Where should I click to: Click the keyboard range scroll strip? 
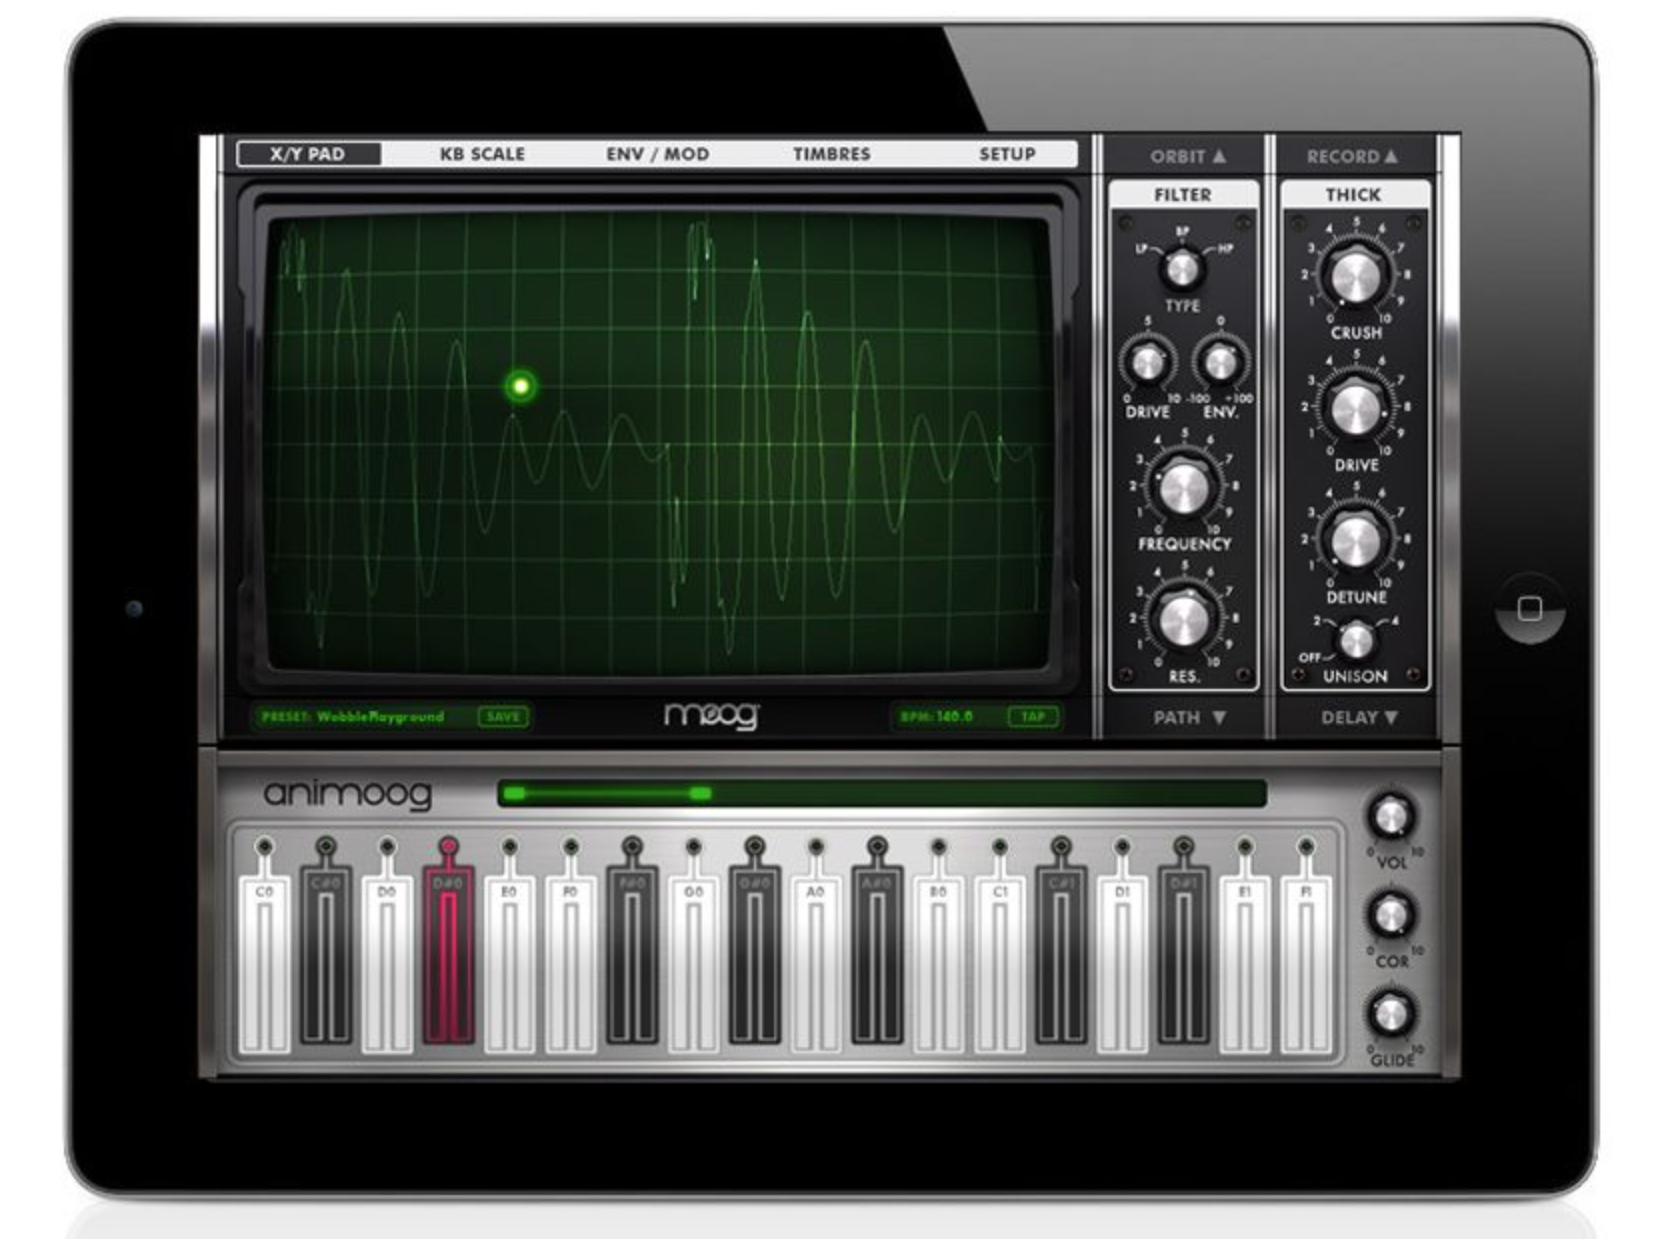point(881,793)
